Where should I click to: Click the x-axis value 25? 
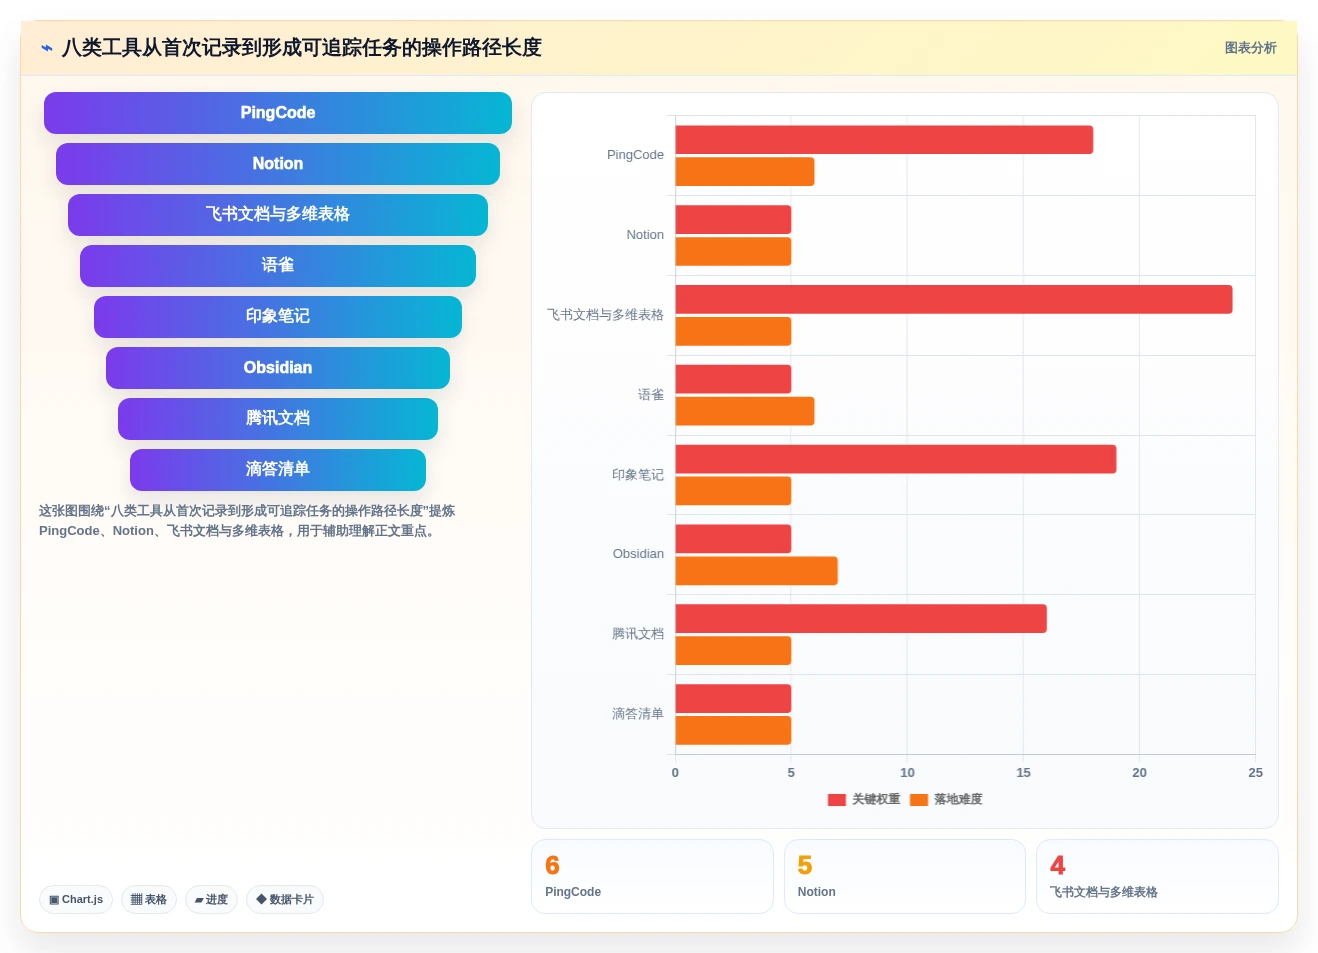tap(1255, 773)
